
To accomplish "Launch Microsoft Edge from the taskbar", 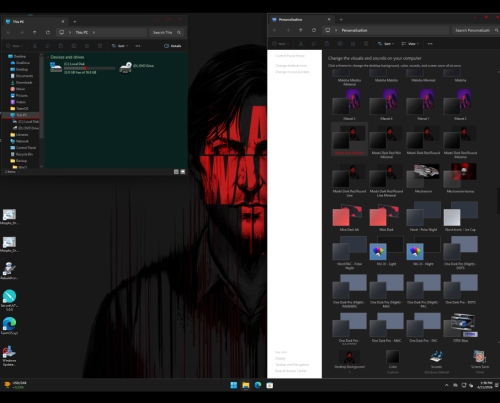I will [x=258, y=385].
